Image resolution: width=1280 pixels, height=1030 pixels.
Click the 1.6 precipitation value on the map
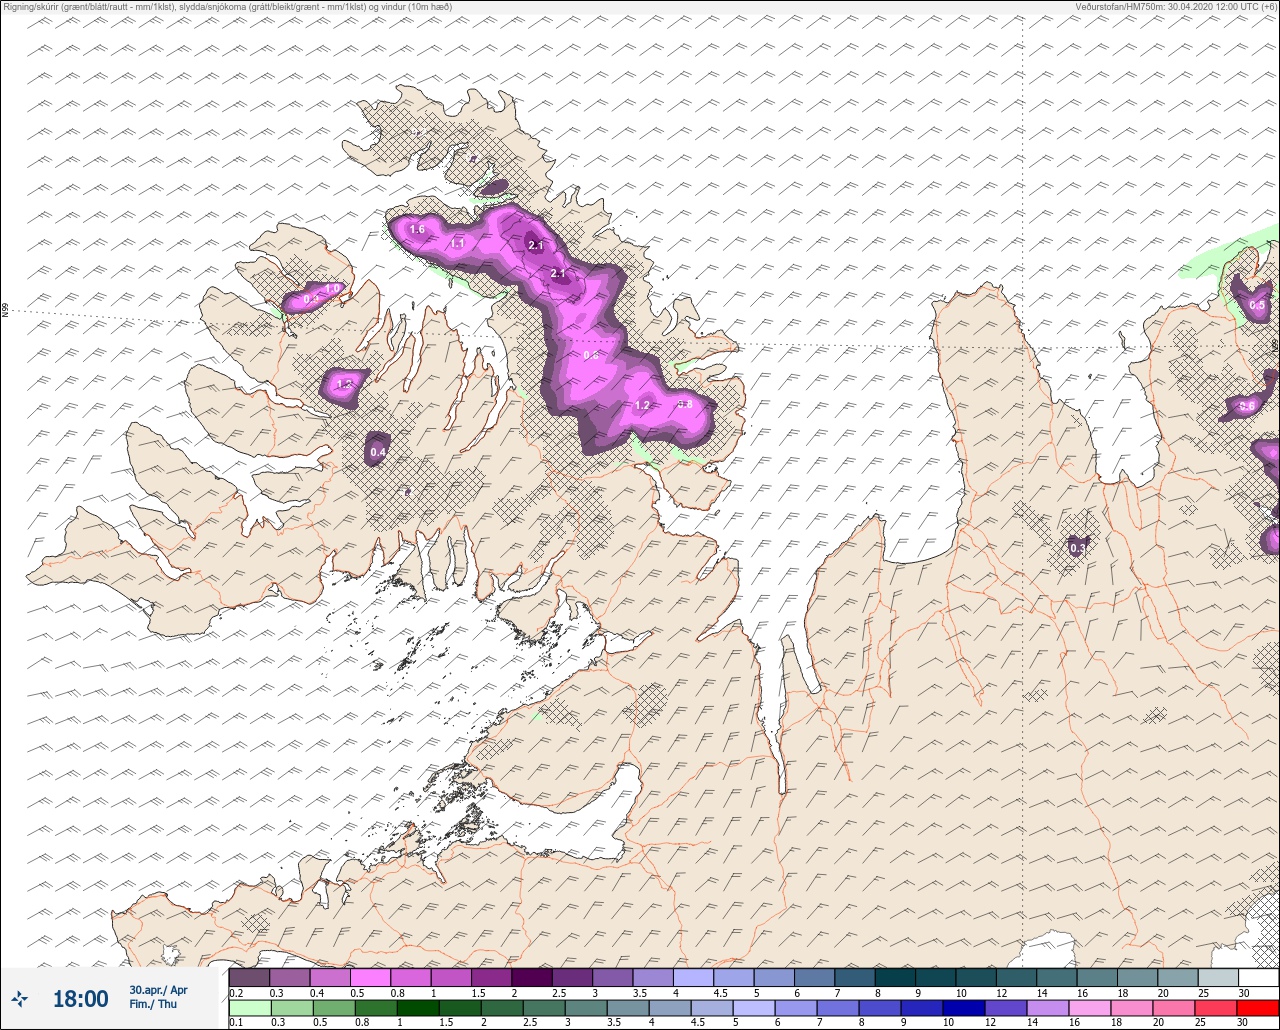point(417,230)
